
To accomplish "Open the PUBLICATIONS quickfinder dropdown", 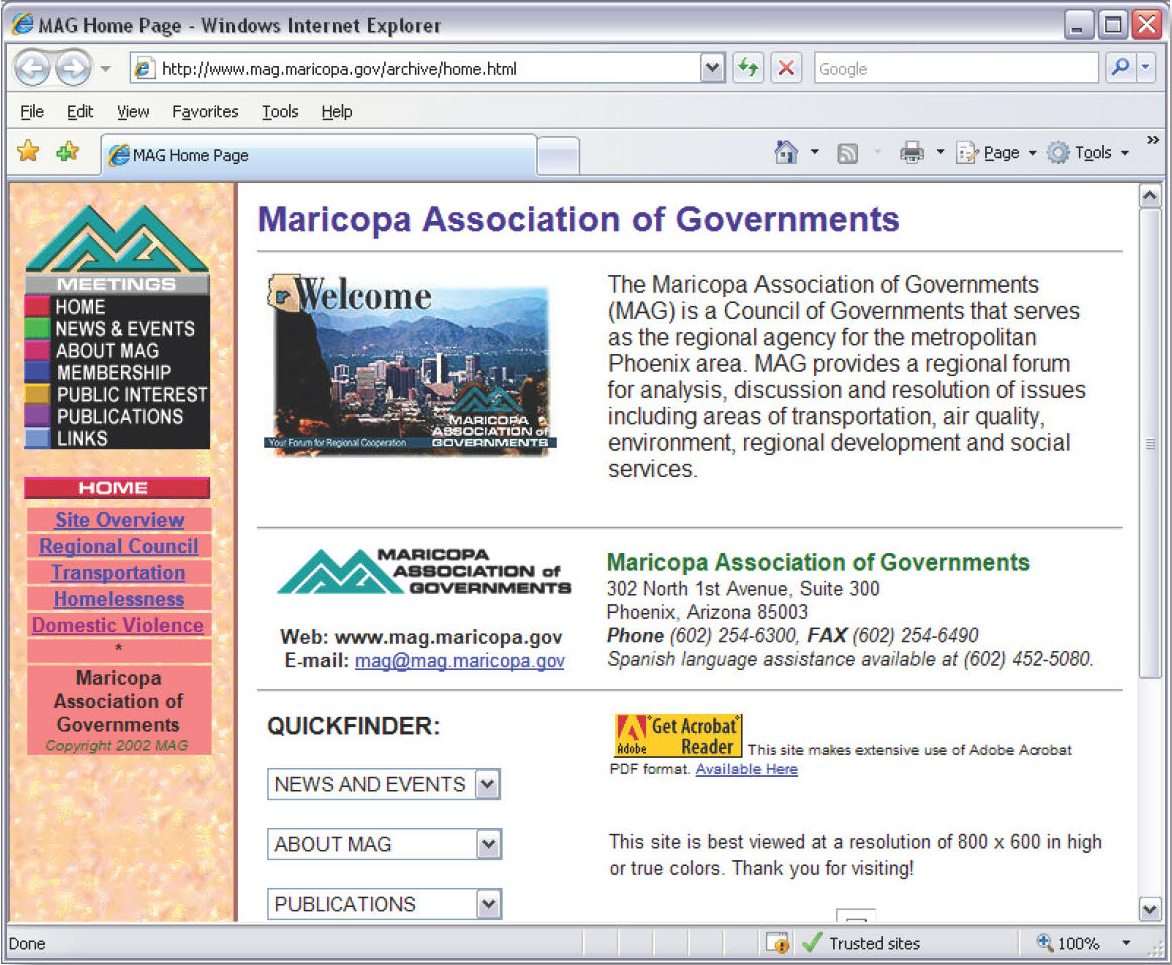I will click(x=488, y=905).
